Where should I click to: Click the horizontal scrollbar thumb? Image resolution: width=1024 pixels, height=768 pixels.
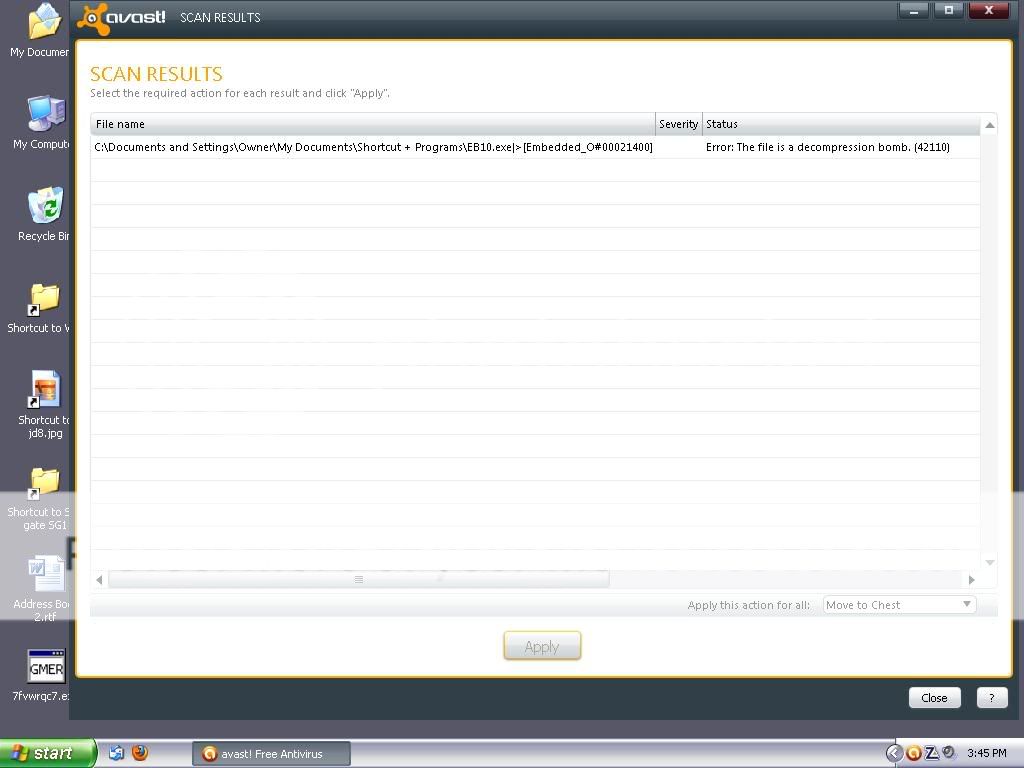(x=359, y=579)
